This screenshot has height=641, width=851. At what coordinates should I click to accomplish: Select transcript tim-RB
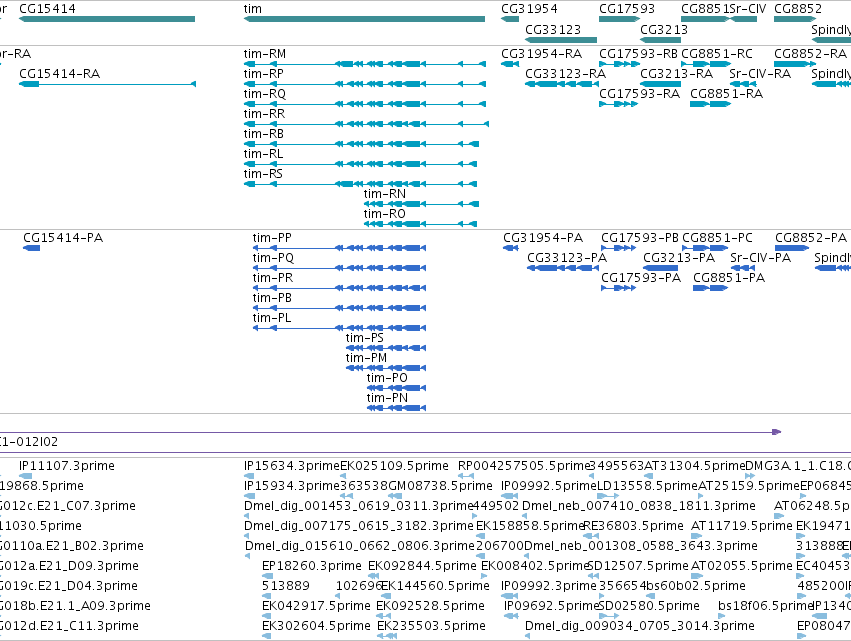coord(361,144)
